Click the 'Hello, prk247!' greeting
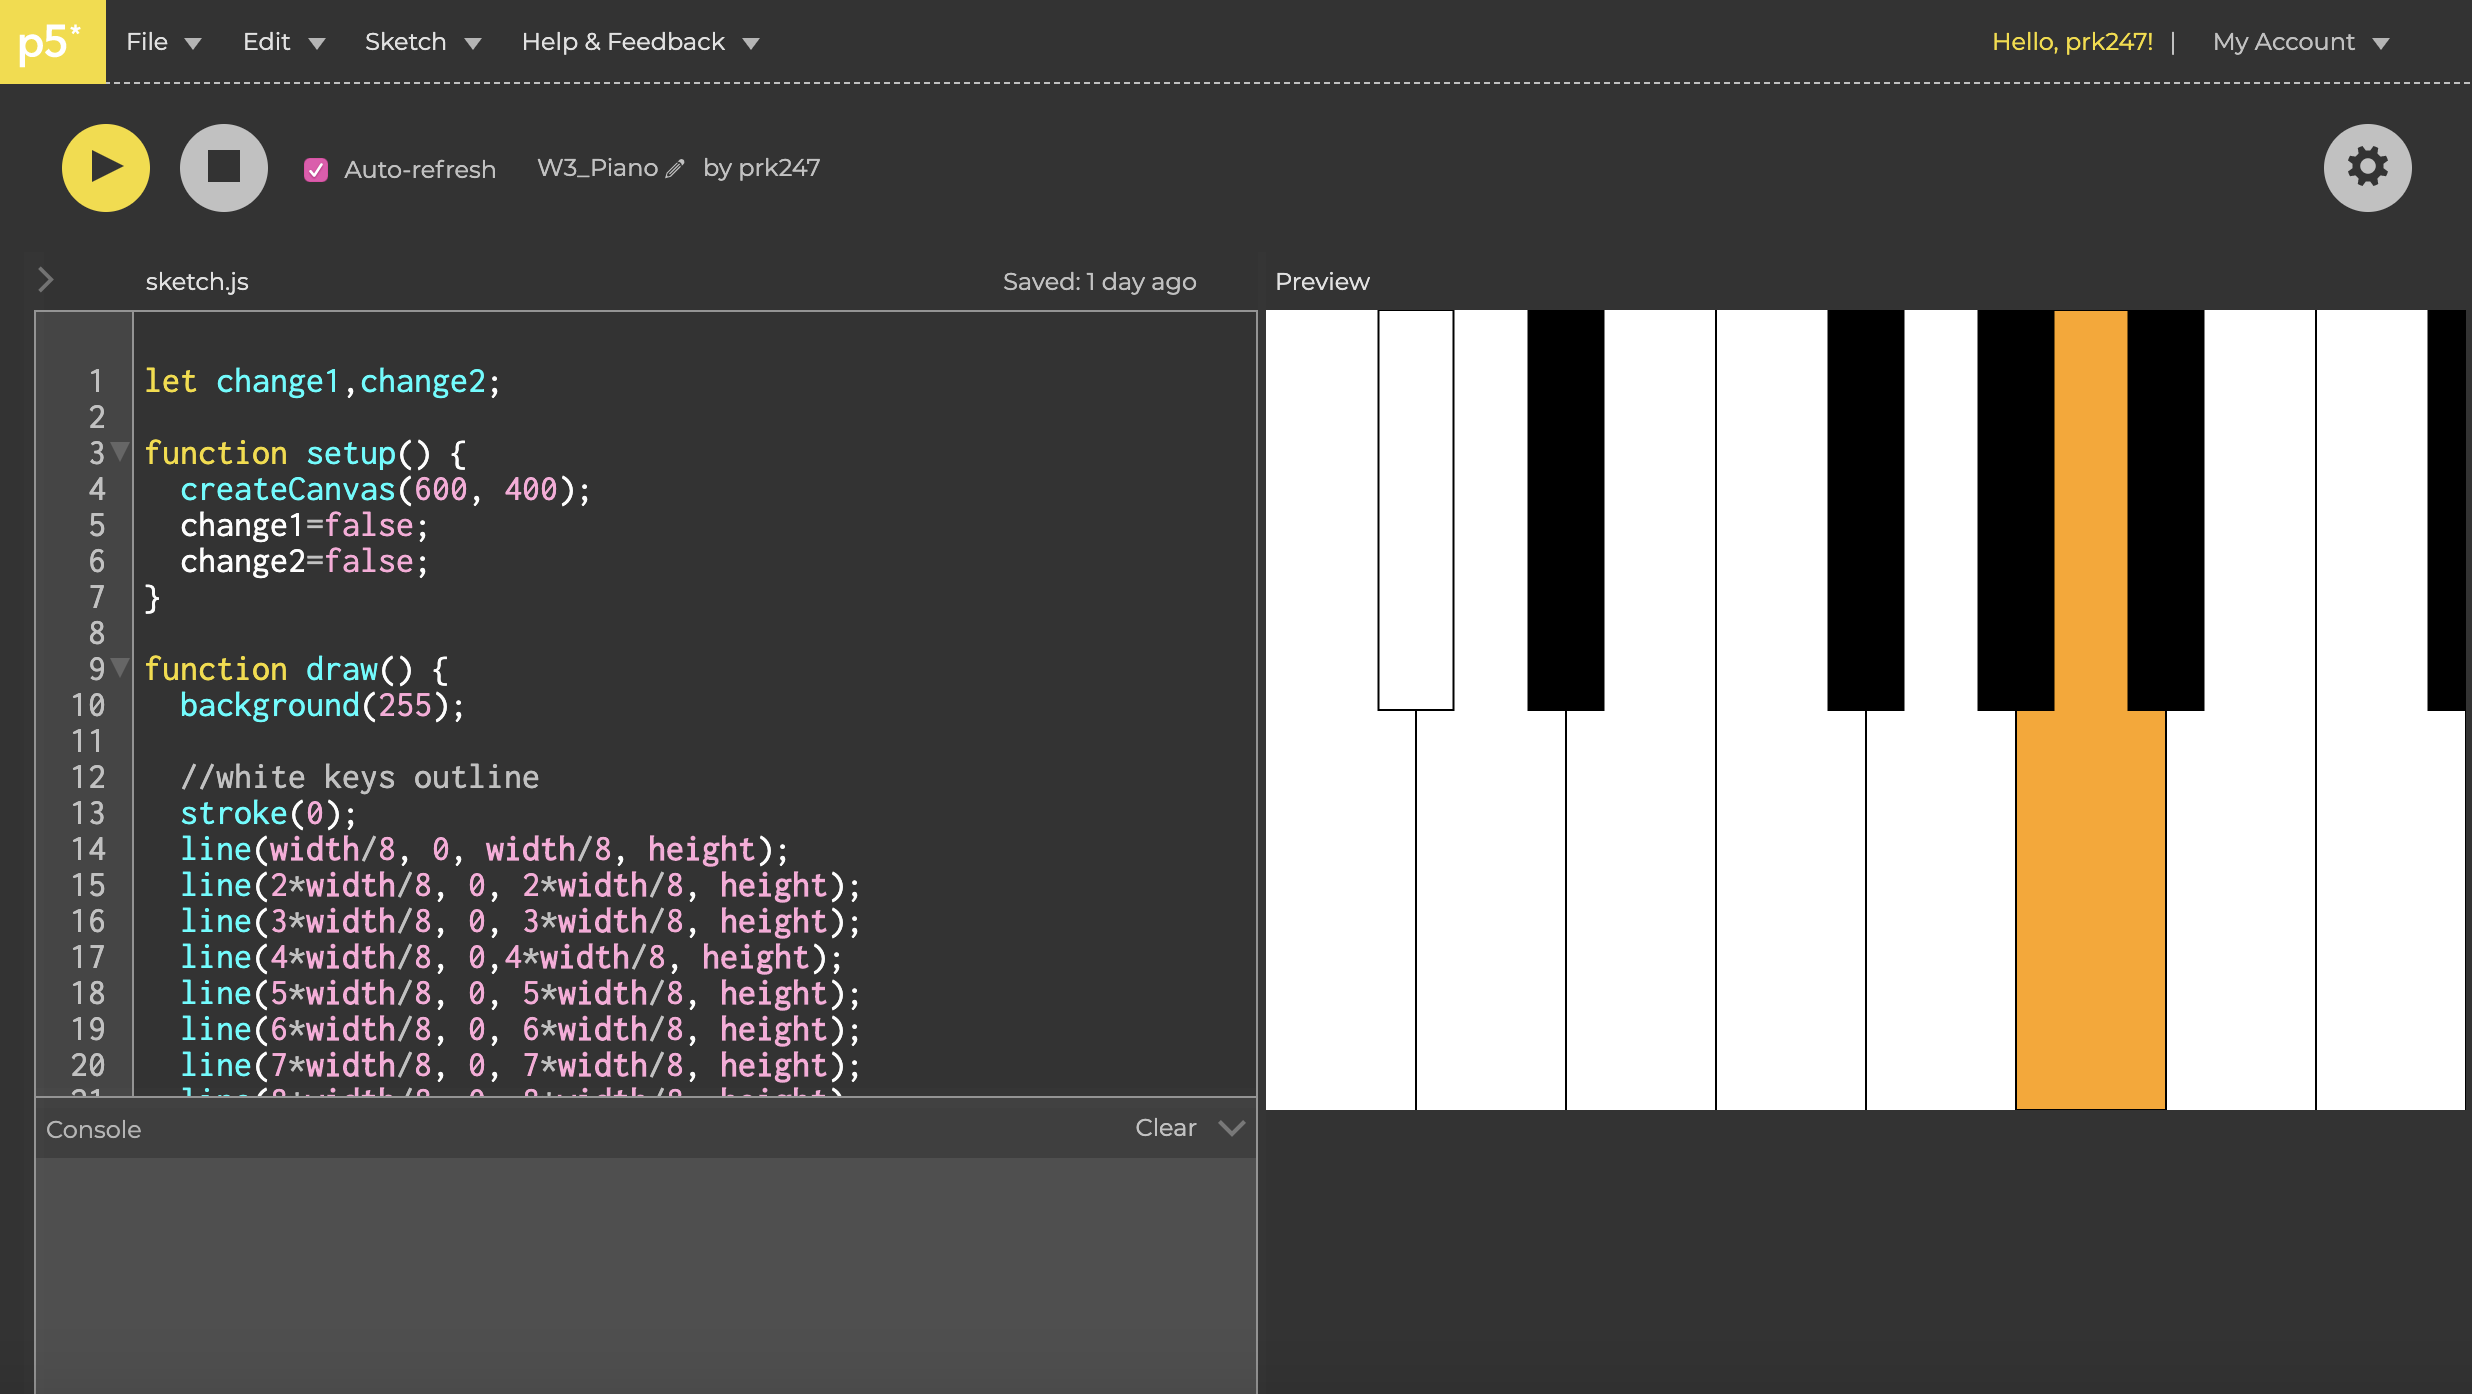 [x=2072, y=42]
